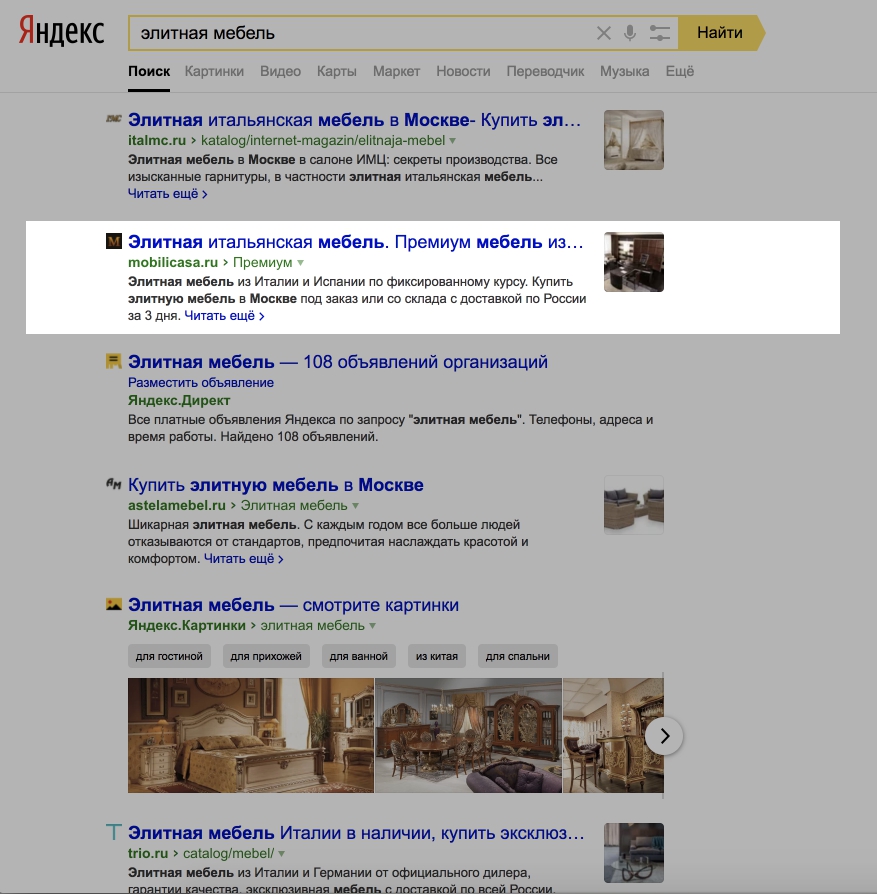This screenshot has height=894, width=877.
Task: Open the trio.ru result thumbnail
Action: pyautogui.click(x=634, y=852)
